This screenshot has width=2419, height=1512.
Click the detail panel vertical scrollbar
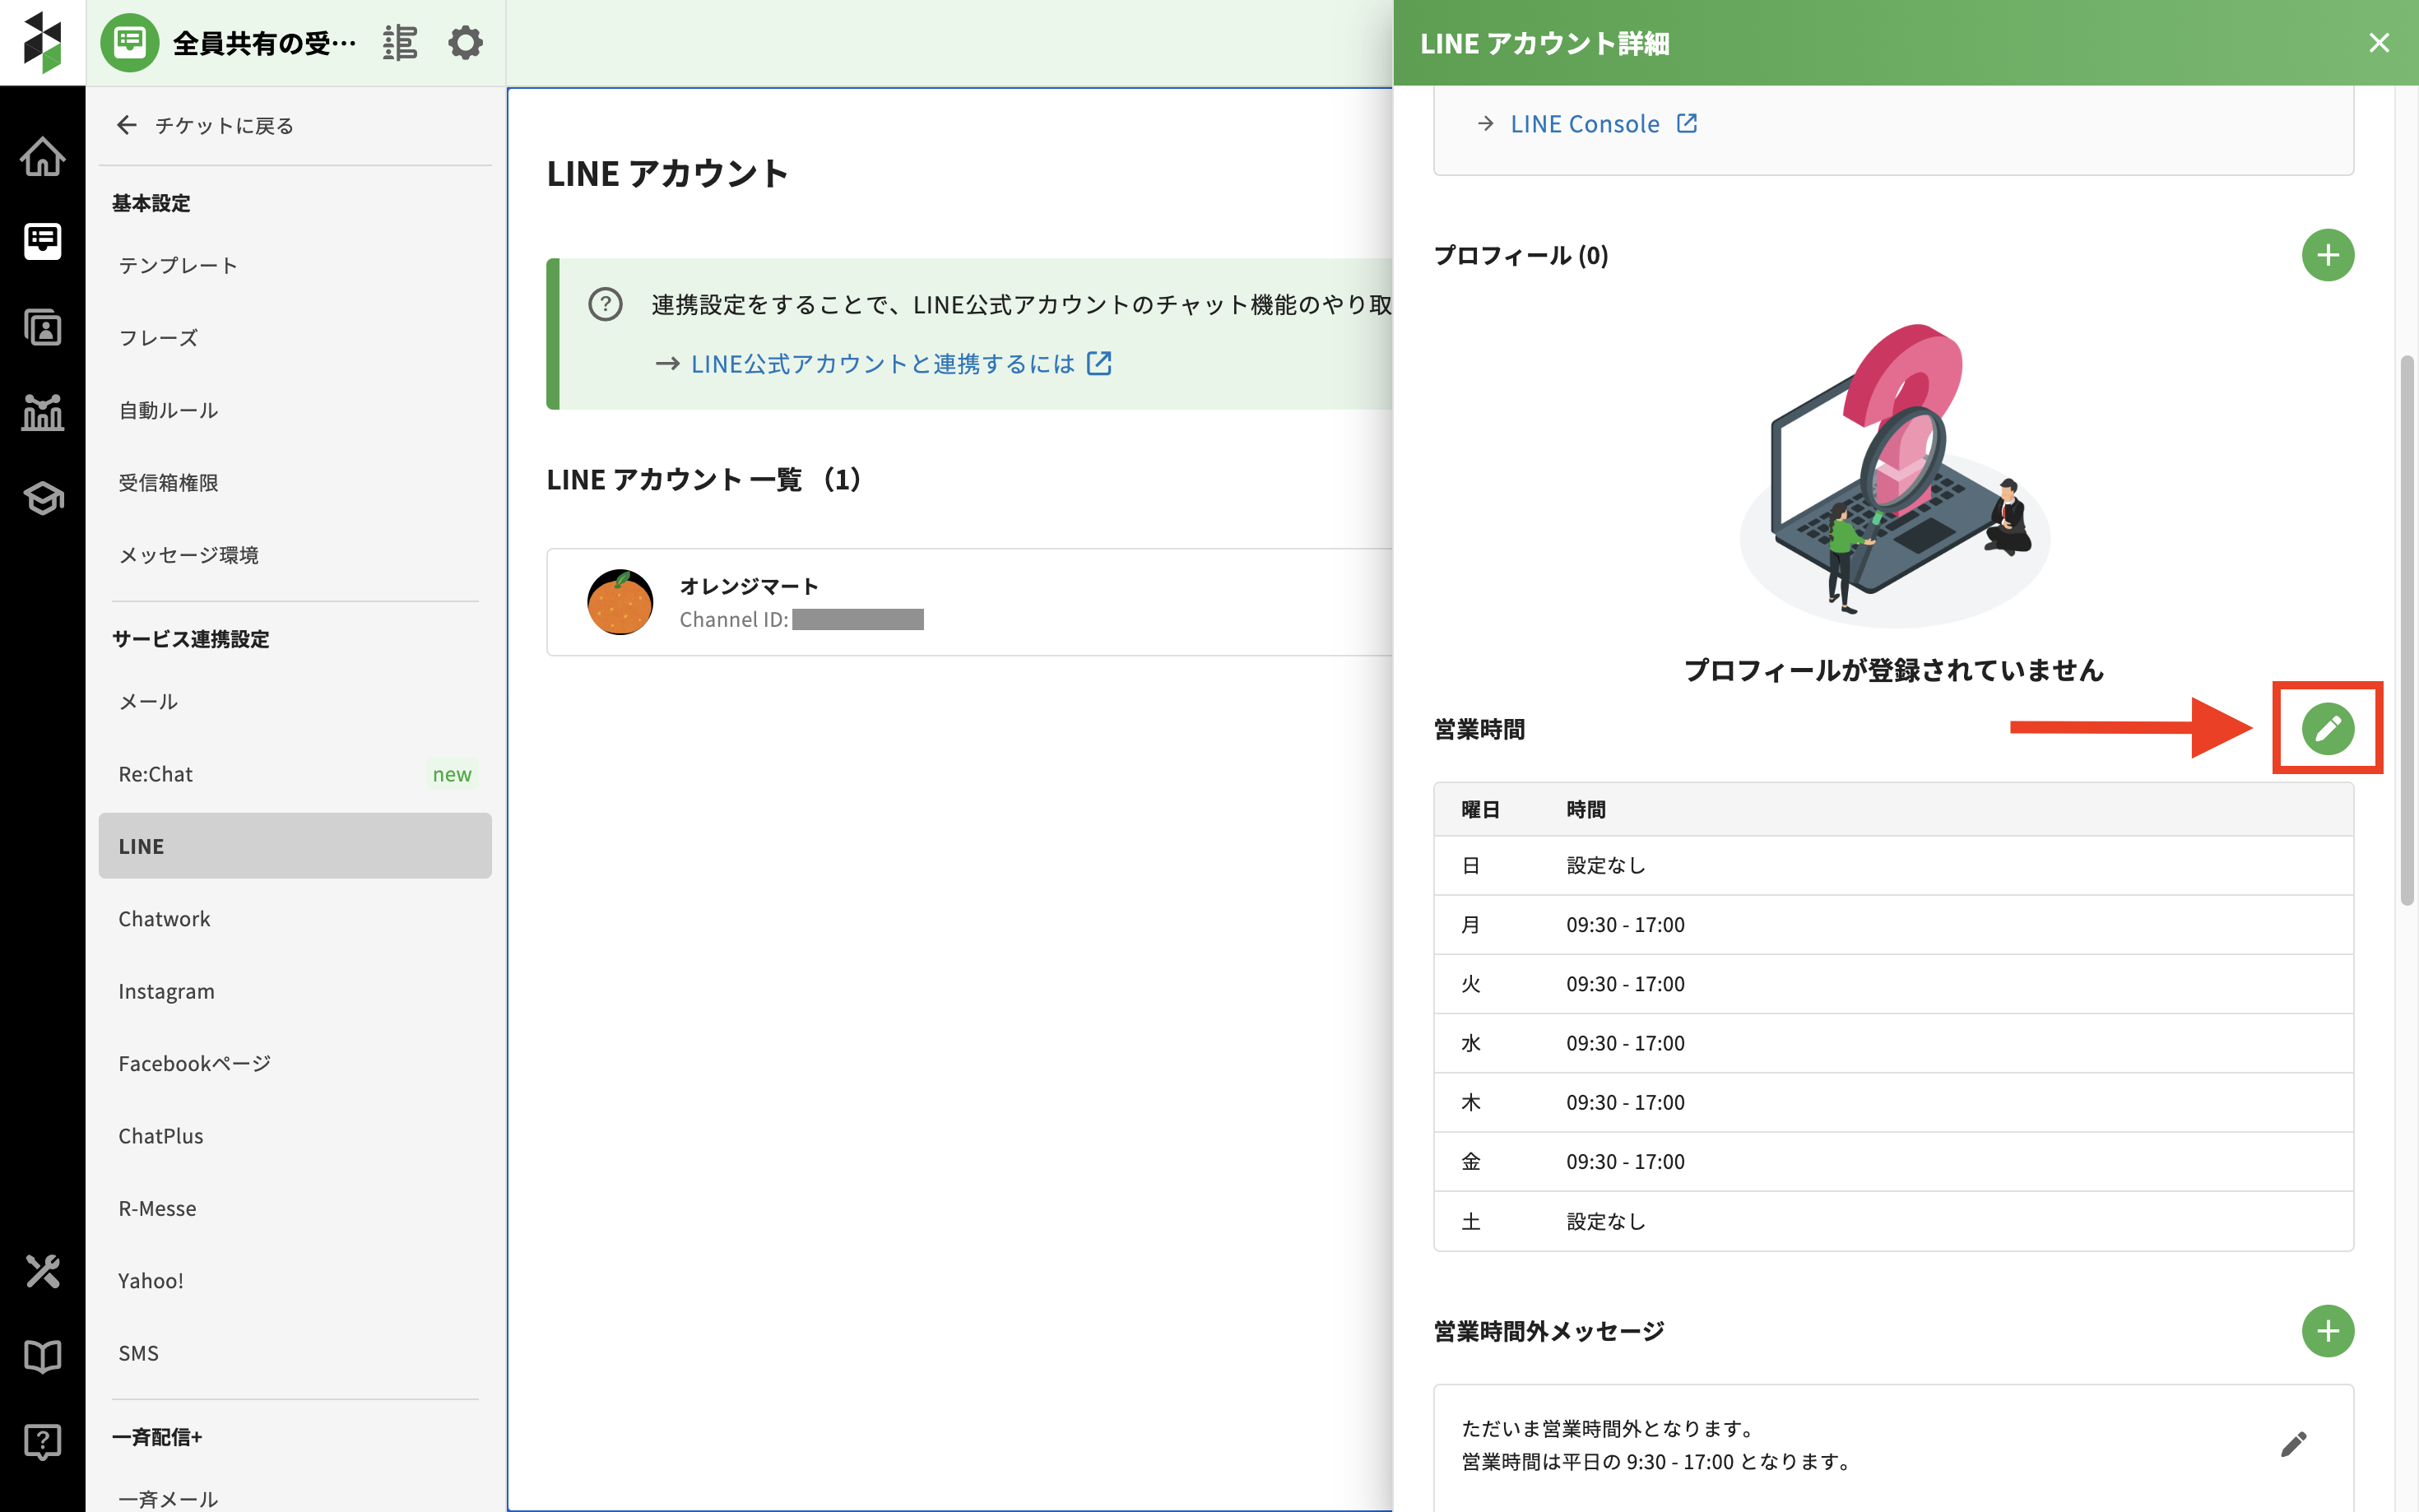(2407, 630)
